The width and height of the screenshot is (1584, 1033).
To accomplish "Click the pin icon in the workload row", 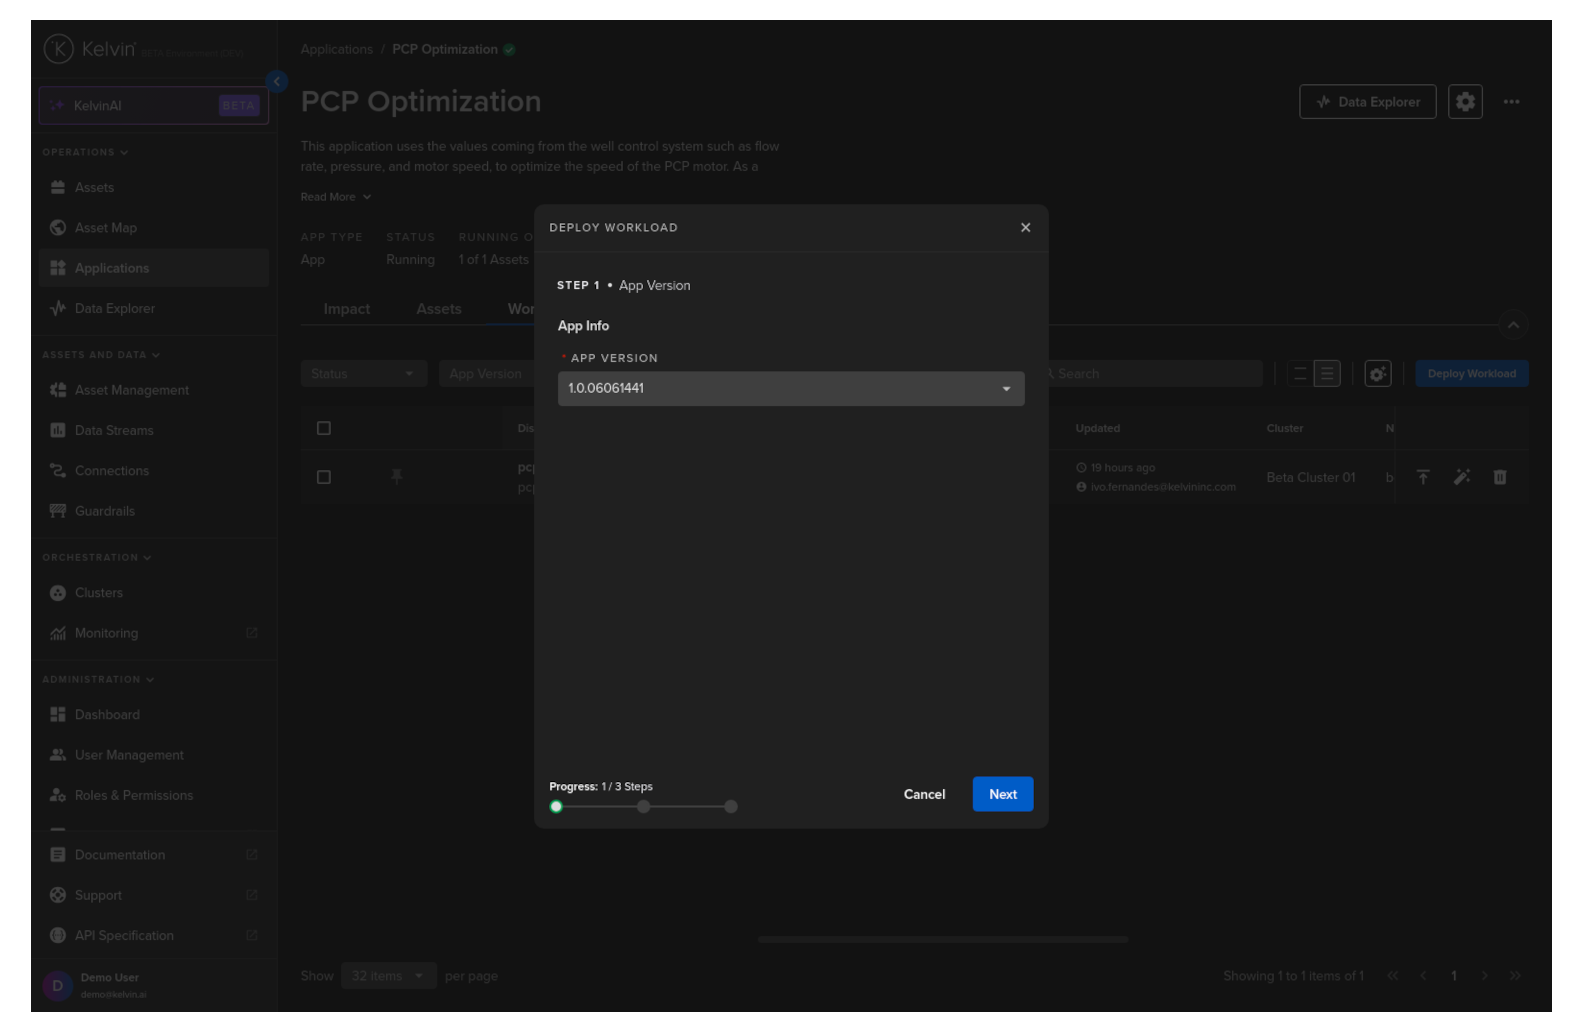I will click(397, 477).
